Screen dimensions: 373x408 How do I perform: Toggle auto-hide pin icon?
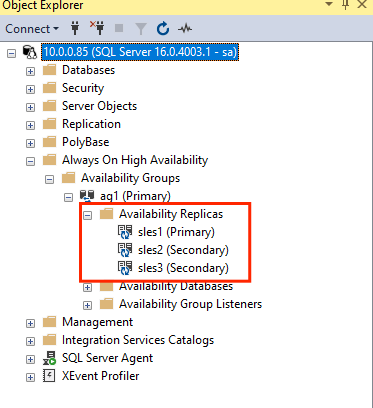[x=346, y=4]
